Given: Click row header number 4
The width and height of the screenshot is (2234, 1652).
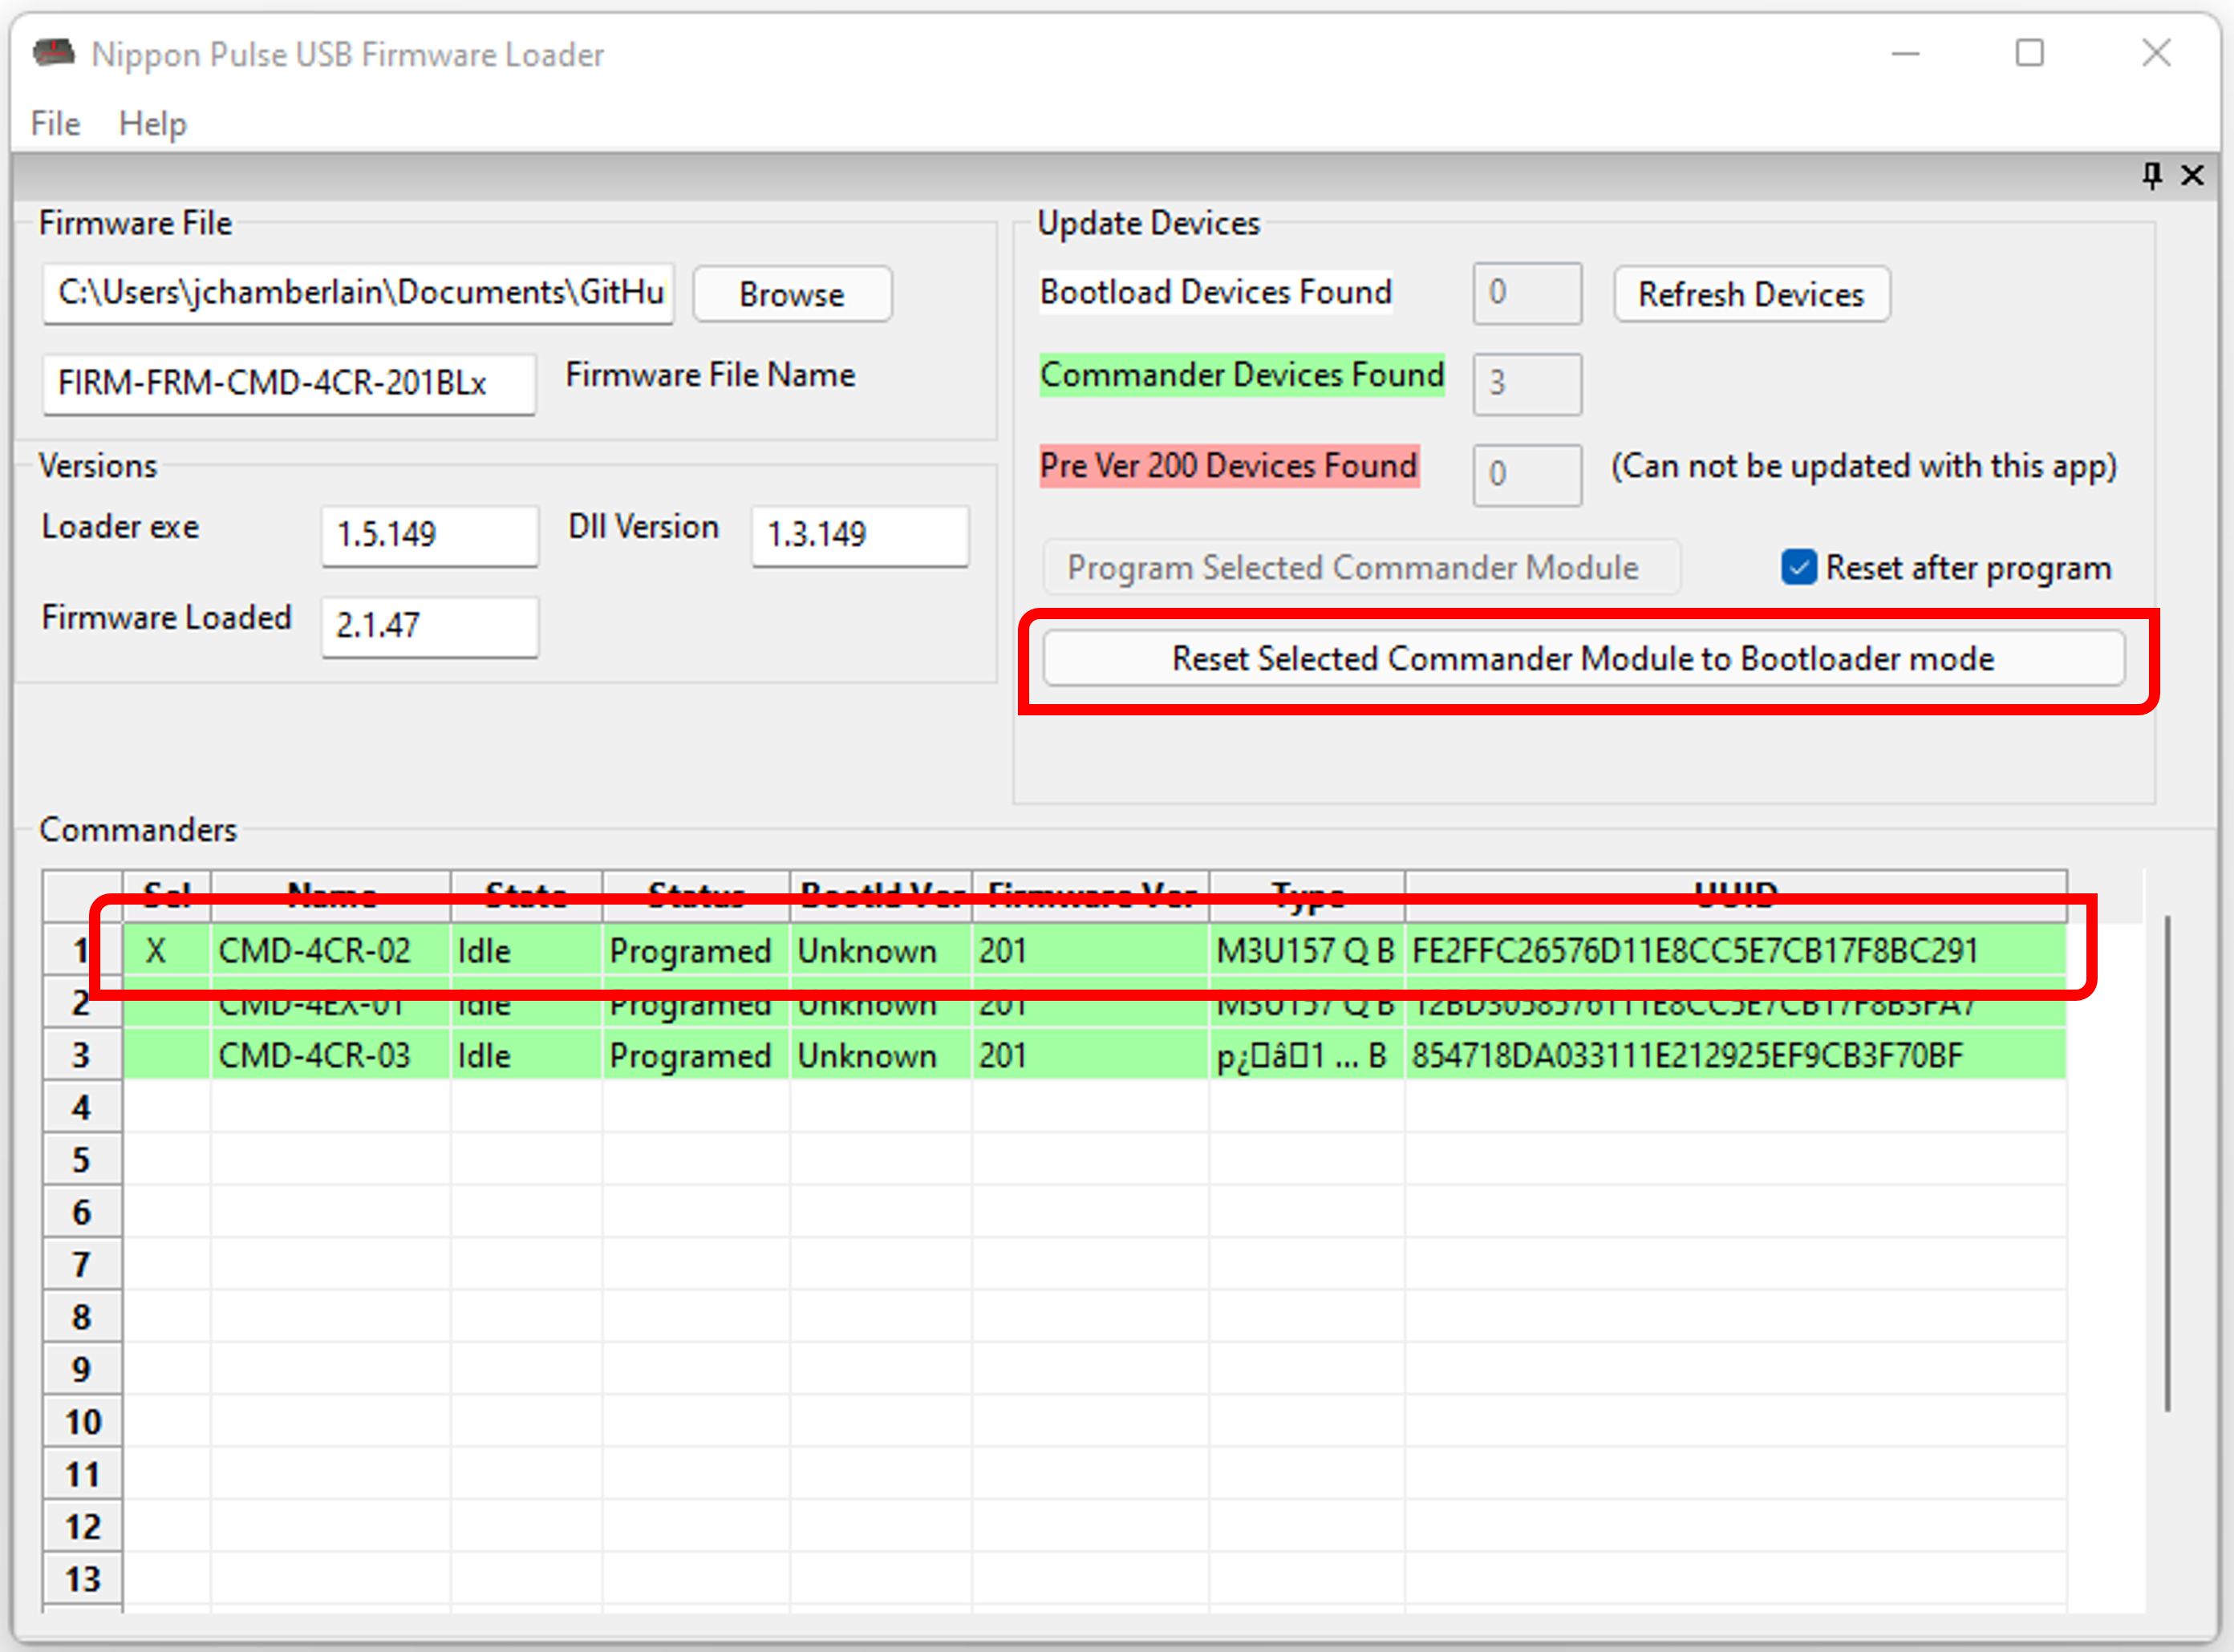Looking at the screenshot, I should (x=83, y=1108).
